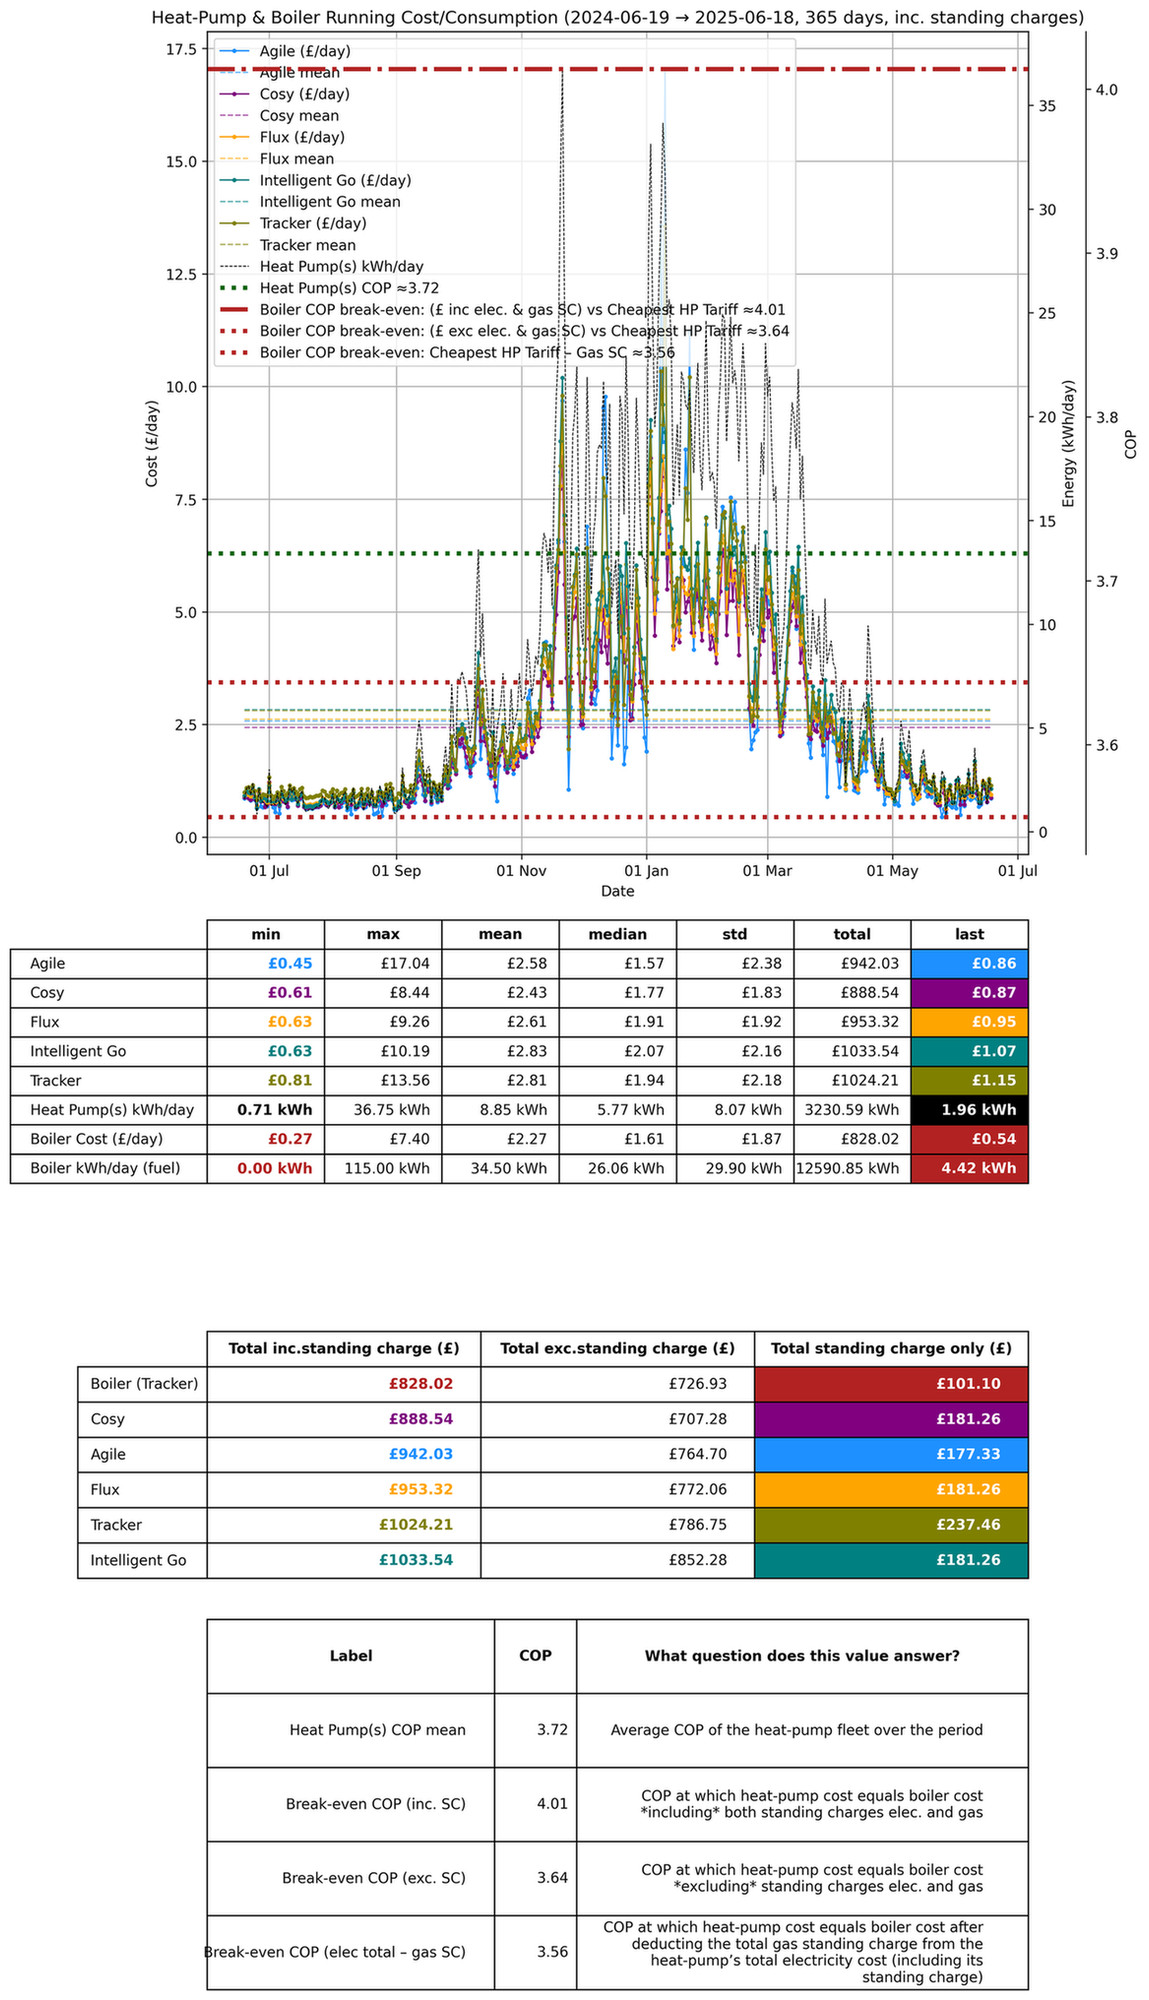Image resolution: width=1149 pixels, height=2000 pixels.
Task: Click 'Total inc.standing charge (£)' header
Action: (344, 1348)
